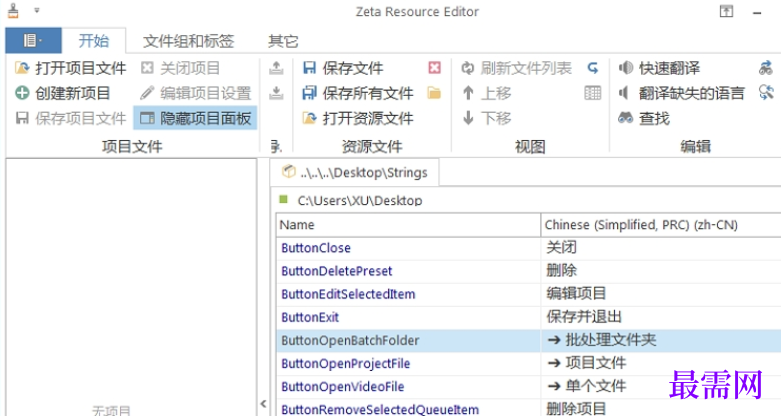Select the ButtonDeletePreset row name

click(337, 271)
